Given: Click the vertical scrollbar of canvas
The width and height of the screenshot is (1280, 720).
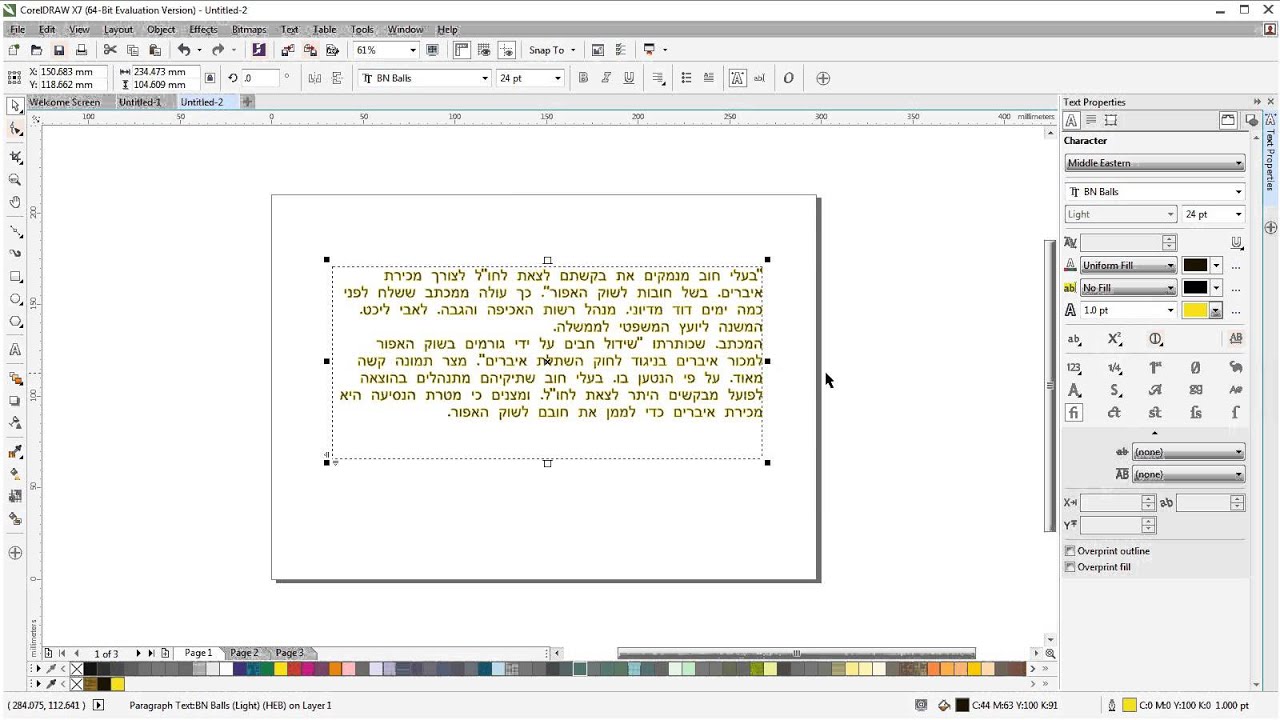Looking at the screenshot, I should [x=1049, y=385].
